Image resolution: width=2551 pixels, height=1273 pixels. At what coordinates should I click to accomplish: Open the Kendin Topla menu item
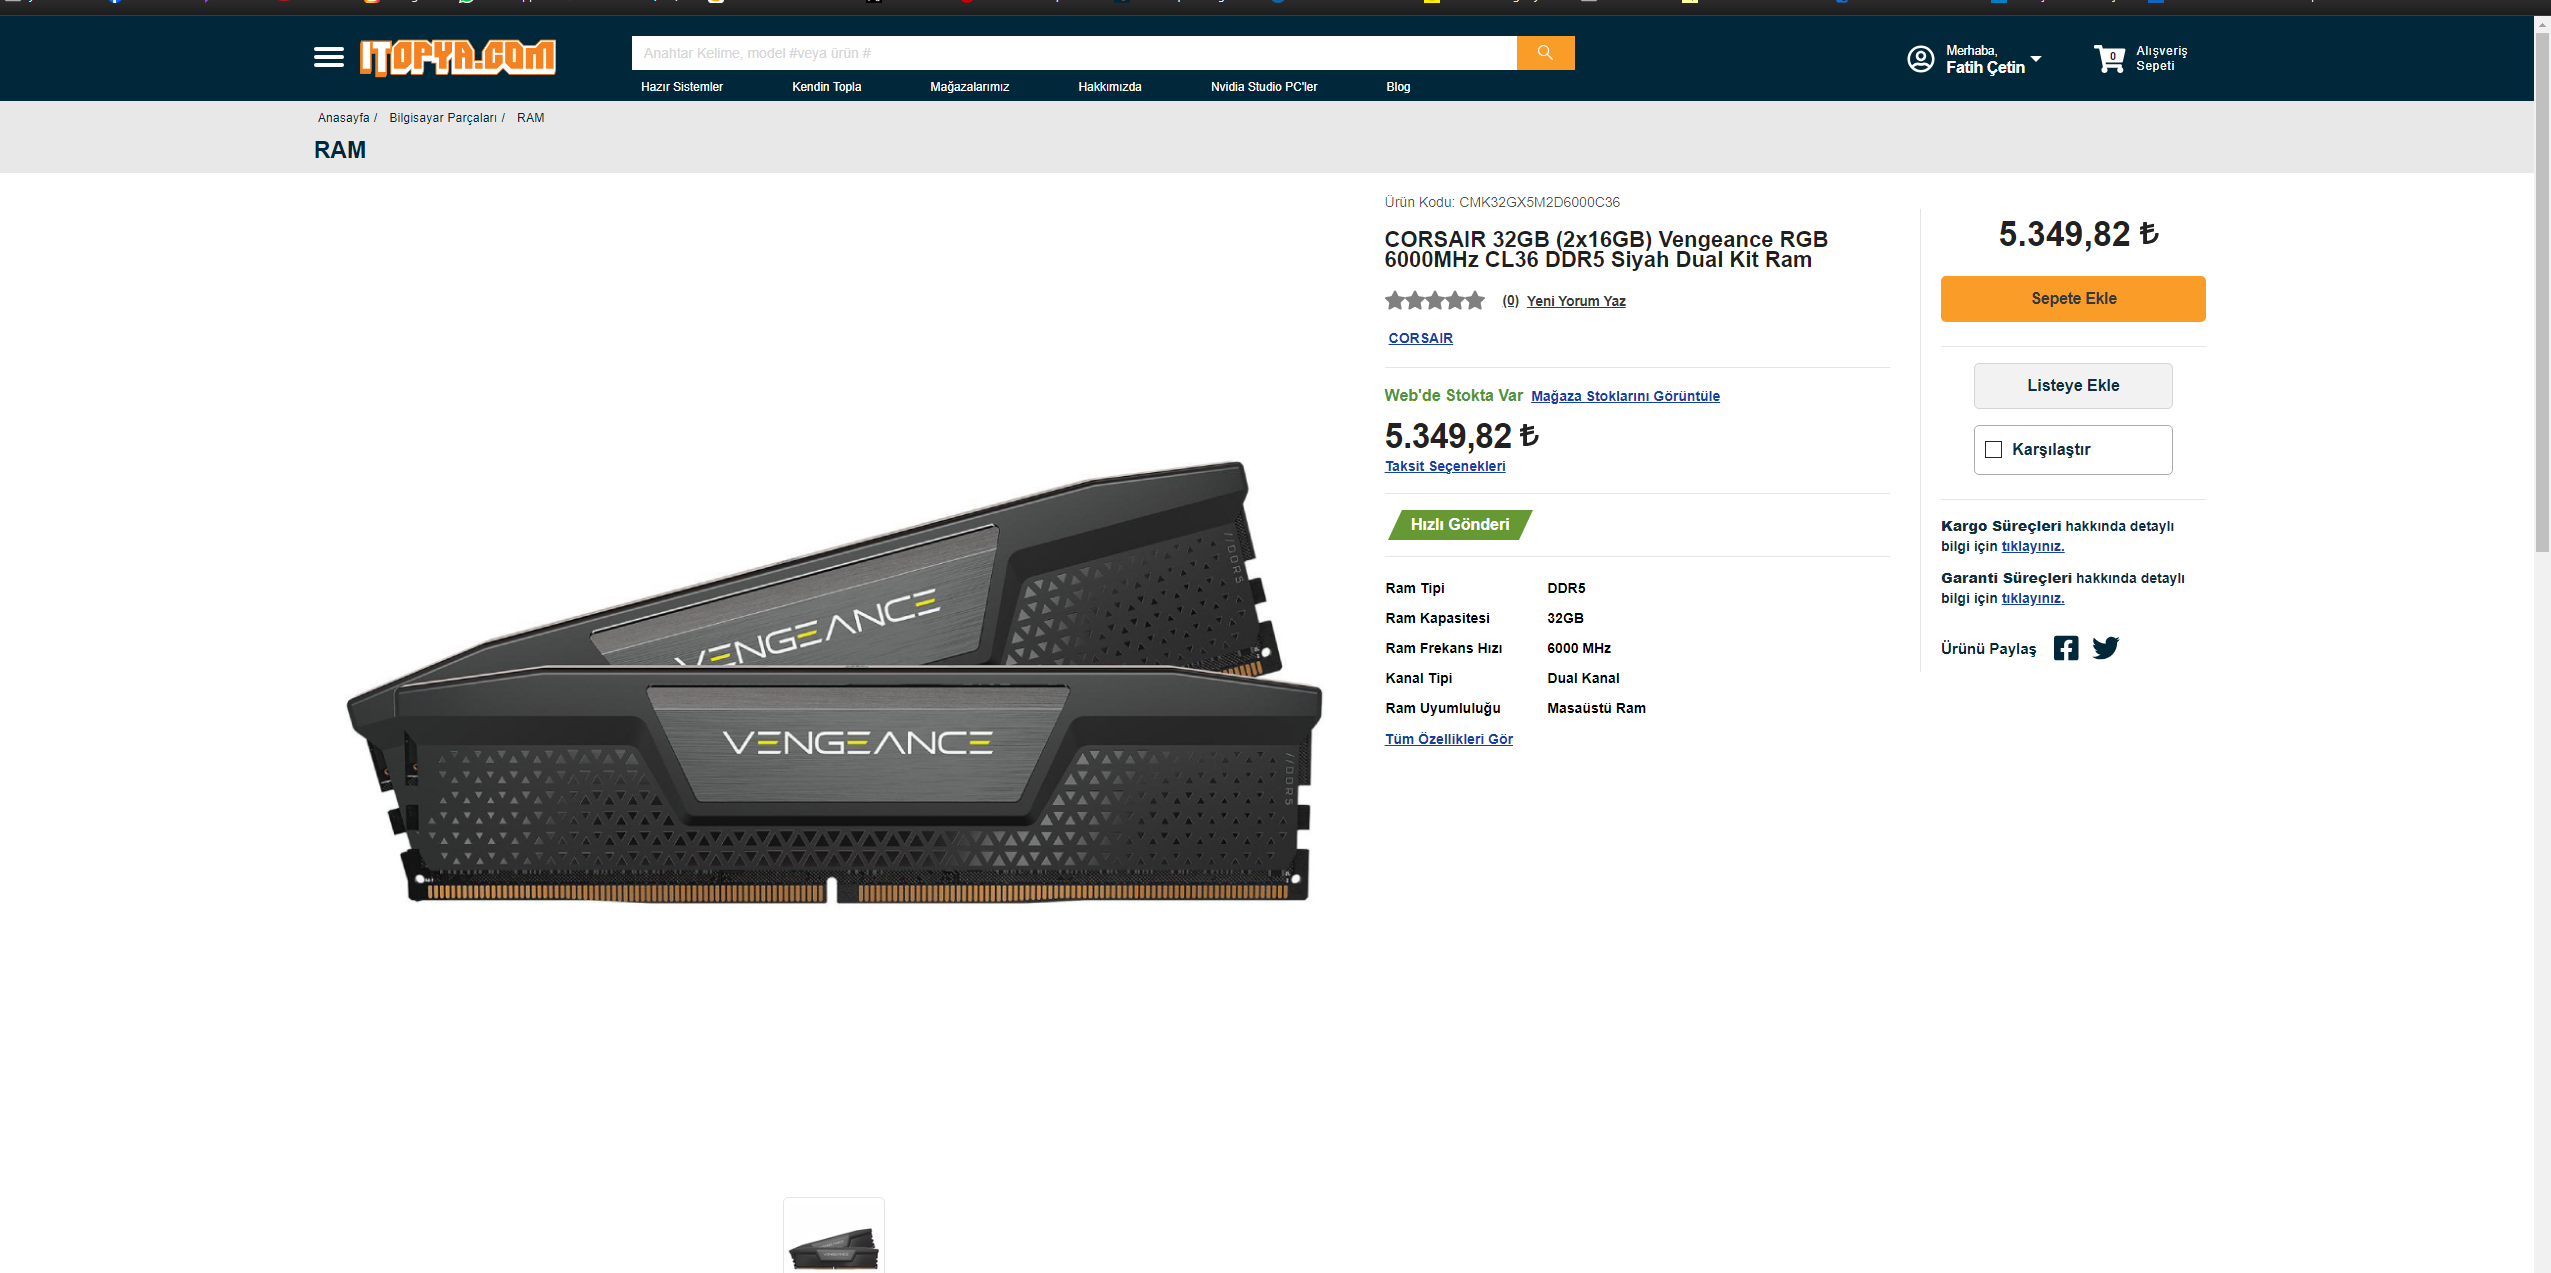pyautogui.click(x=826, y=87)
